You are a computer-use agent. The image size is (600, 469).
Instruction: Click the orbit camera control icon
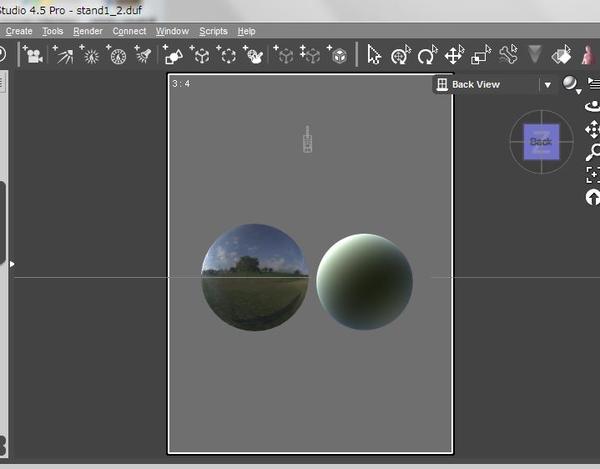[x=592, y=106]
